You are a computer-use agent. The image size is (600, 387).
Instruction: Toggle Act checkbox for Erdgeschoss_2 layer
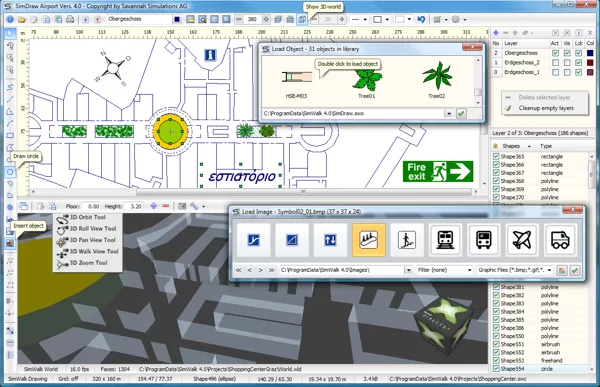[x=555, y=62]
